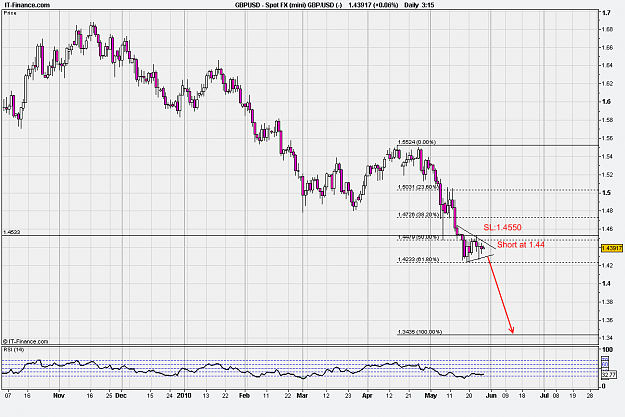The width and height of the screenshot is (625, 417).
Task: Click the '1.5031 (23.60%)' Fibonacci label
Action: click(x=418, y=187)
